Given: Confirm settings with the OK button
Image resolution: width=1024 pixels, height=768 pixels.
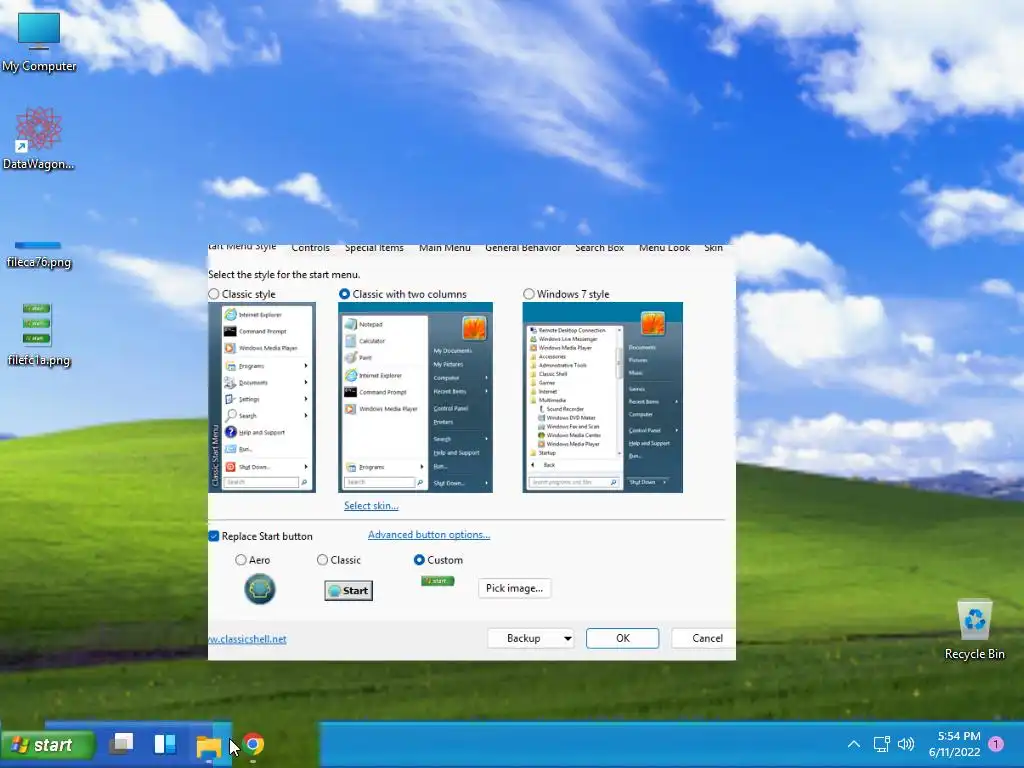Looking at the screenshot, I should (x=622, y=639).
